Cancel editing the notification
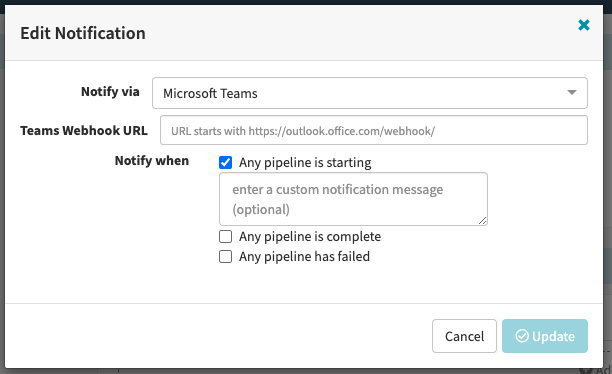Image resolution: width=612 pixels, height=374 pixels. [x=464, y=336]
